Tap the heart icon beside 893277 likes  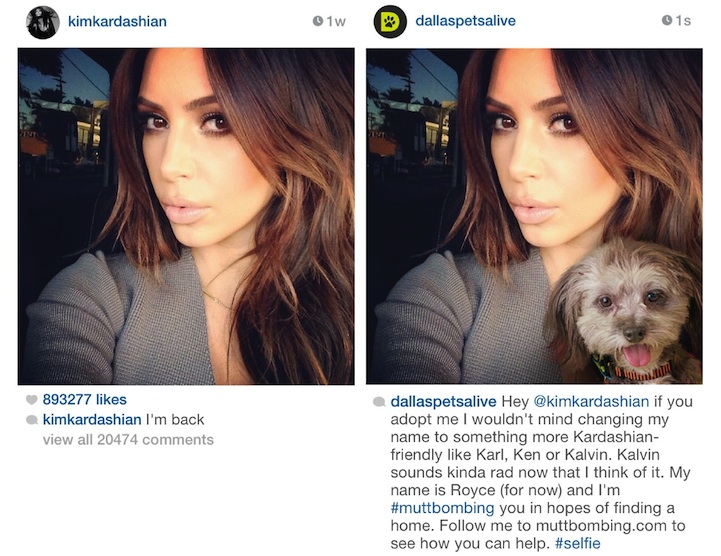coord(31,400)
